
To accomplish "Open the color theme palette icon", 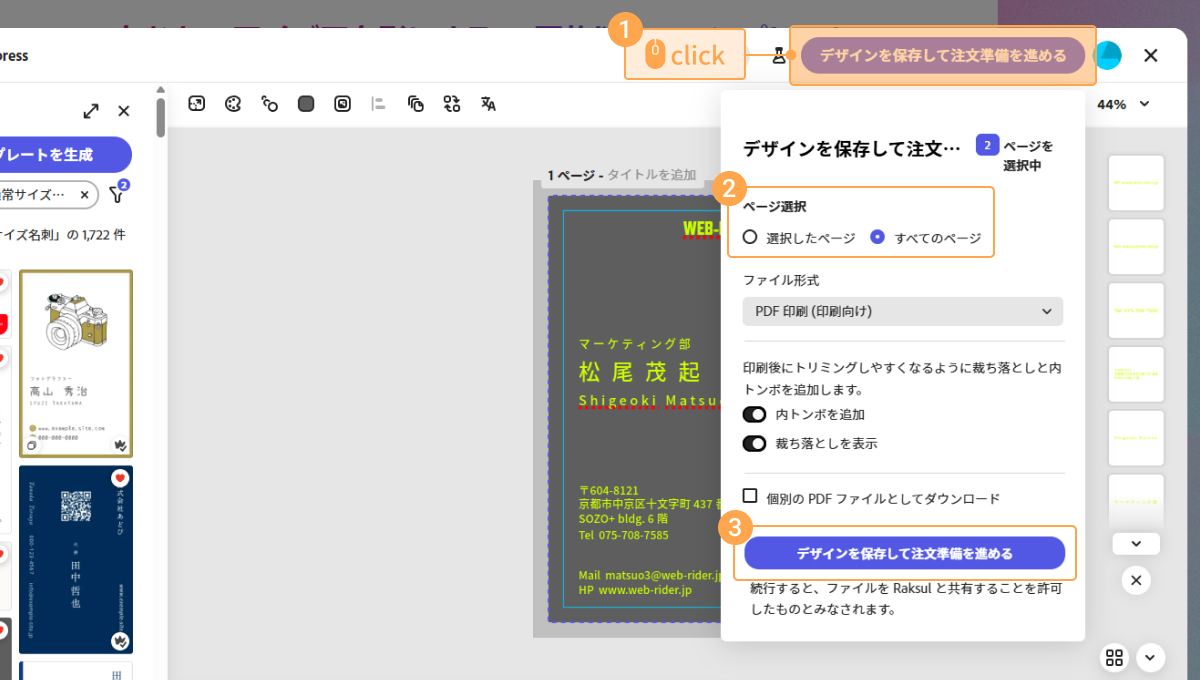I will [233, 103].
